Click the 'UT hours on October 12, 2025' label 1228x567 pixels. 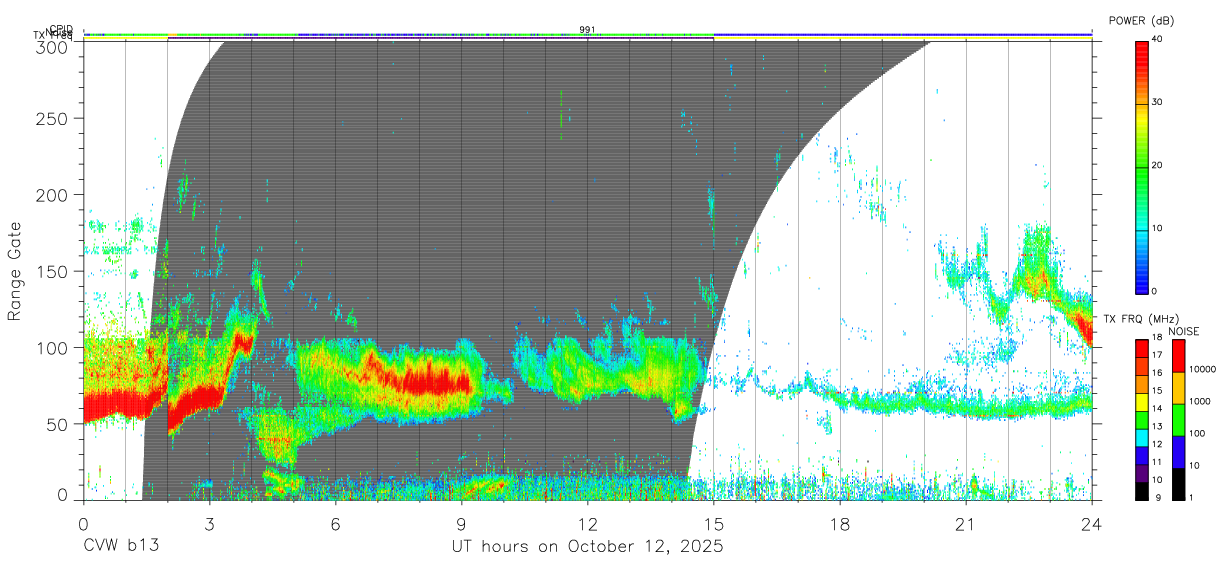coord(587,546)
